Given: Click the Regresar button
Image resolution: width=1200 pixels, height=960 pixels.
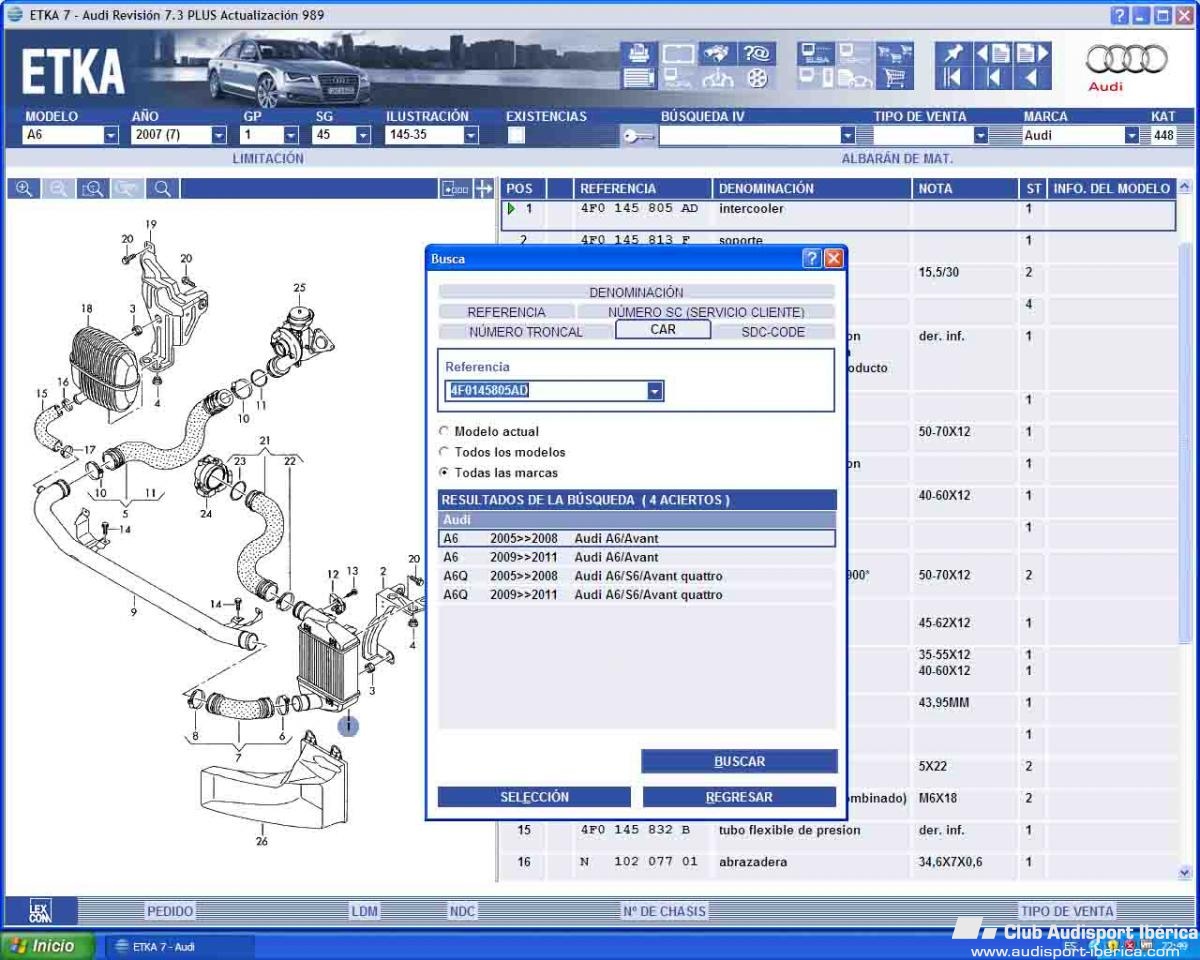Looking at the screenshot, I should point(739,797).
